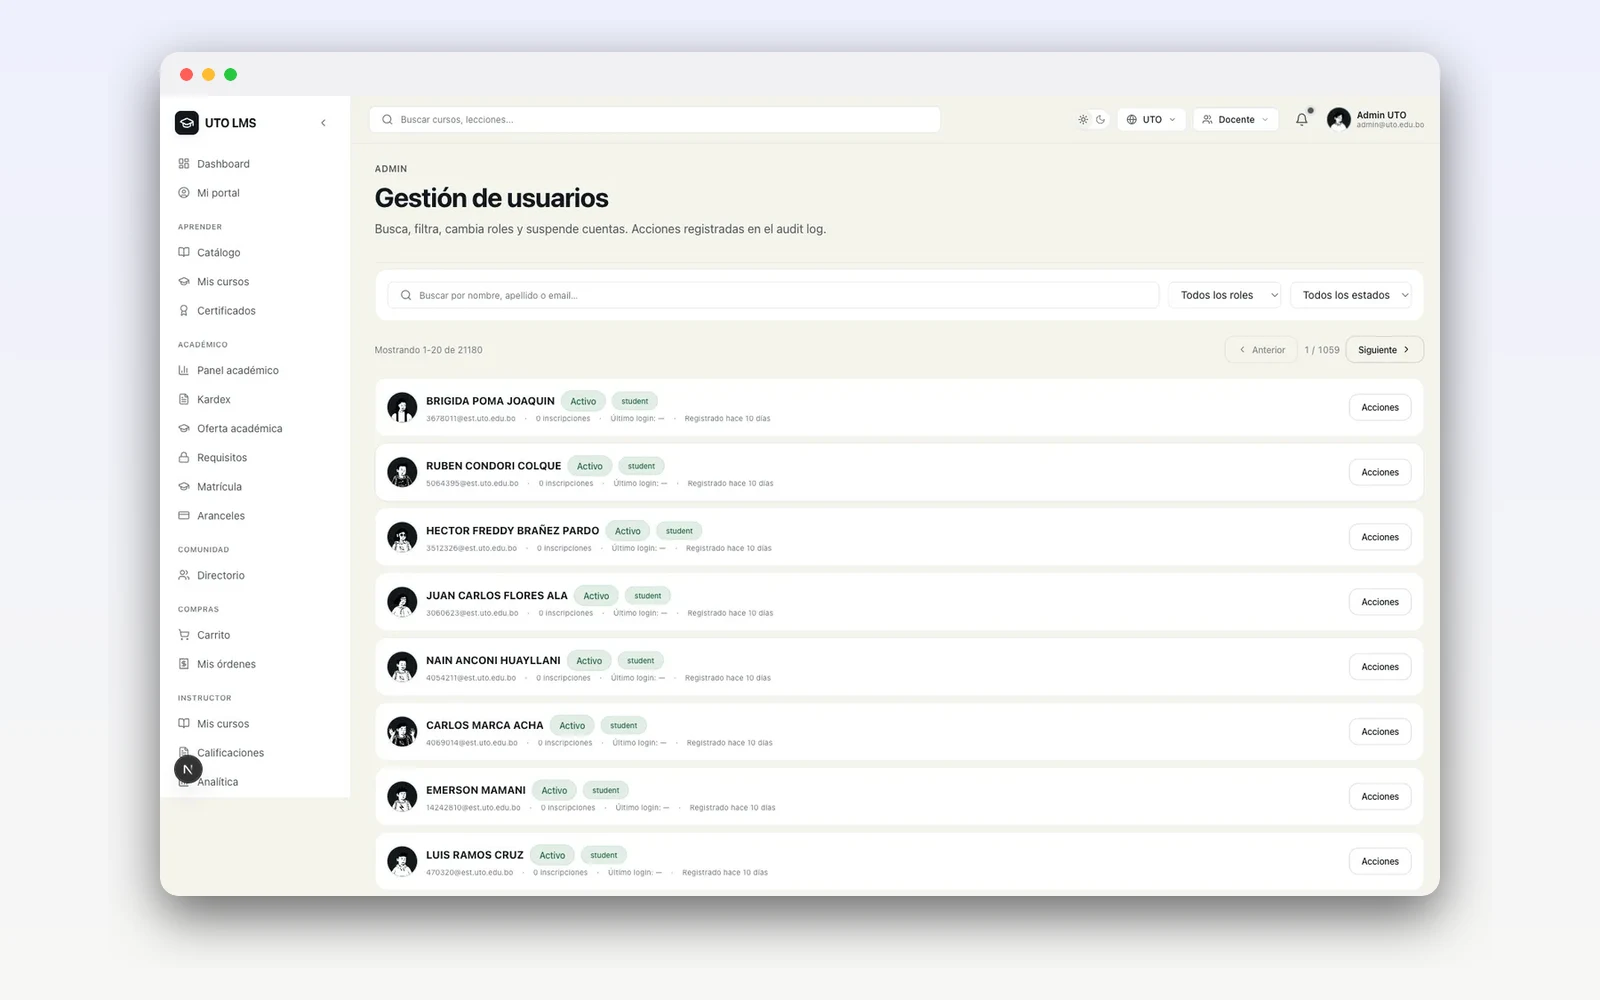Click the Matrícula cap icon

pos(184,487)
